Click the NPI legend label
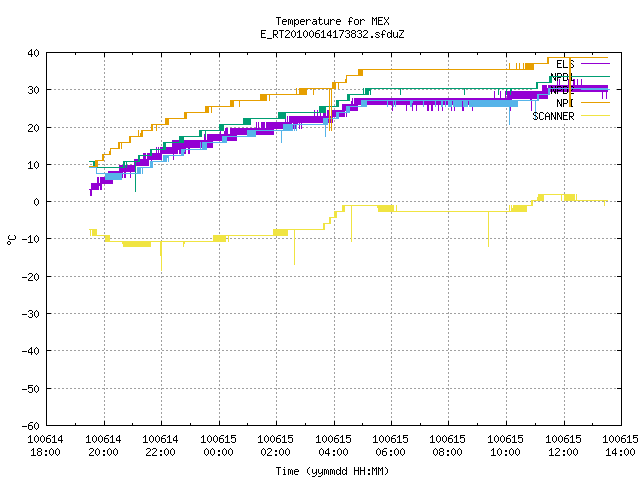The height and width of the screenshot is (480, 640). [565, 103]
